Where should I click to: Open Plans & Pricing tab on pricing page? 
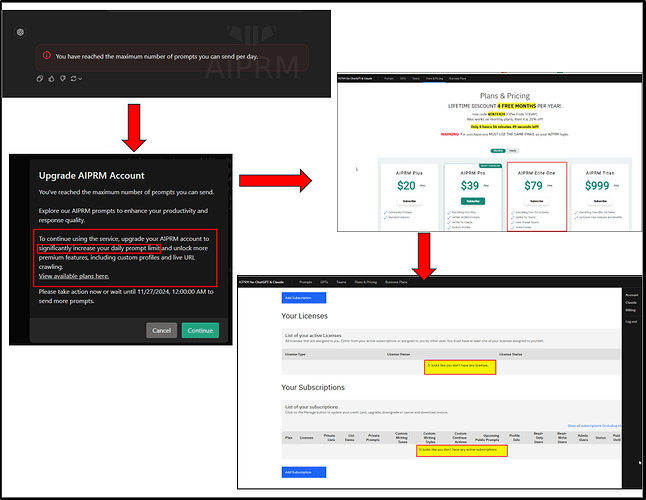pyautogui.click(x=436, y=76)
